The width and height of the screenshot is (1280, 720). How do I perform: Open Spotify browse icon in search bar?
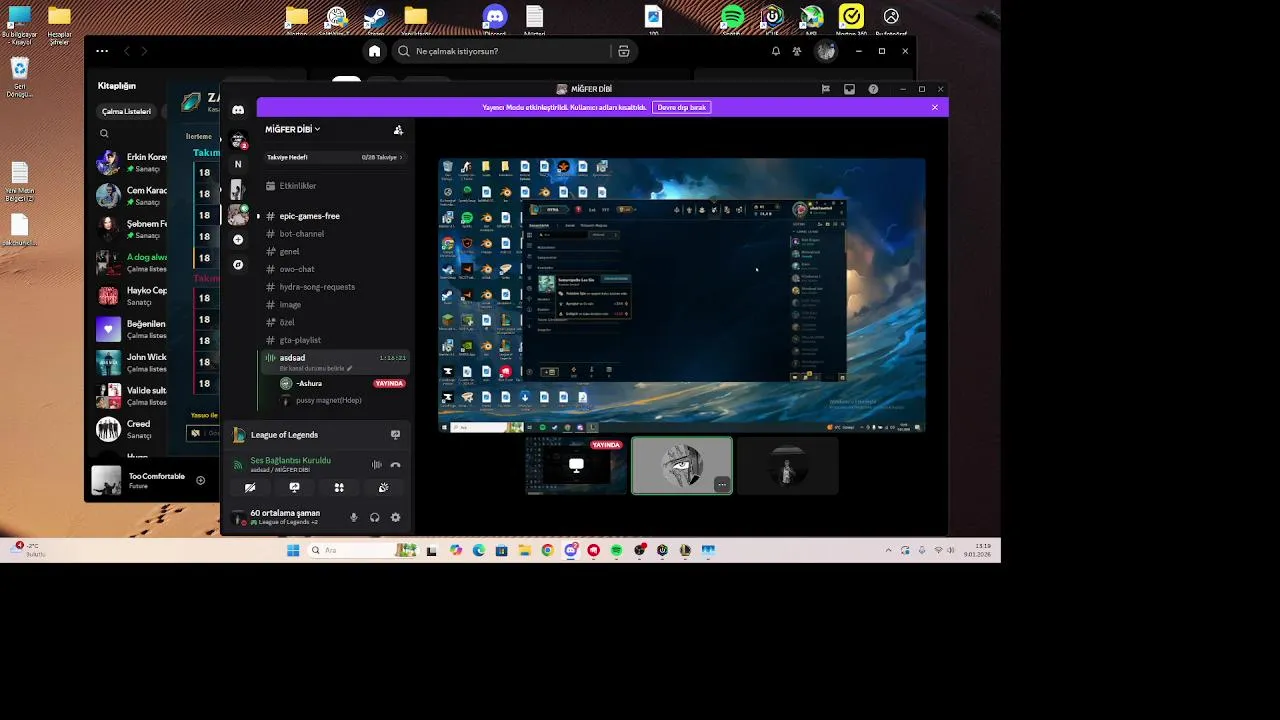(623, 51)
